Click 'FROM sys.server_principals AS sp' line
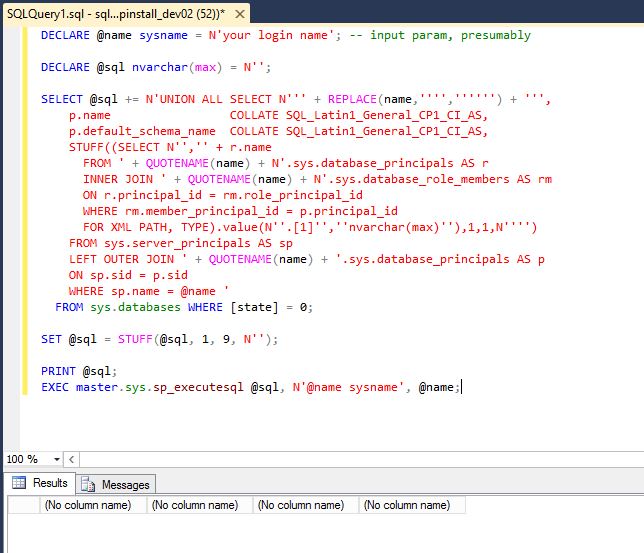This screenshot has height=553, width=644. click(x=181, y=243)
